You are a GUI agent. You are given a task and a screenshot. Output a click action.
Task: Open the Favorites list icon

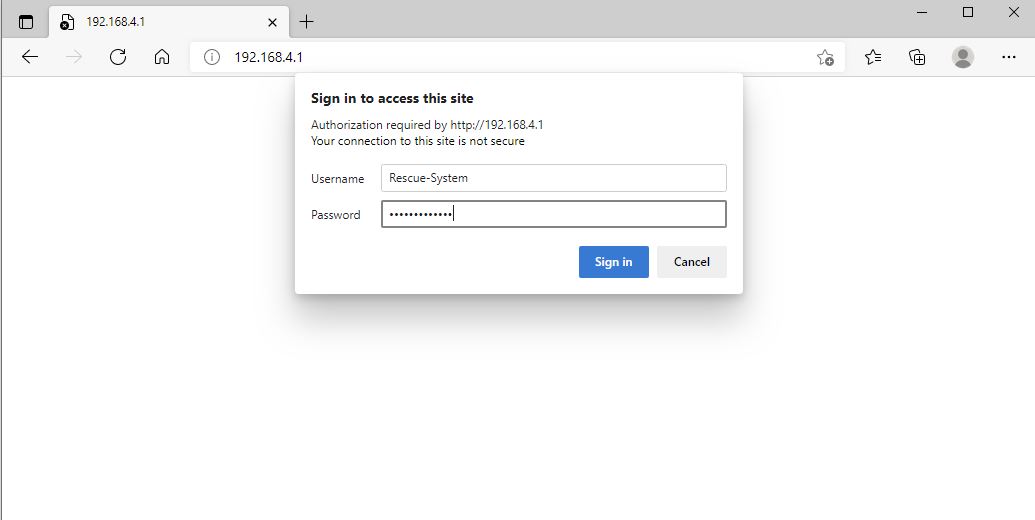(873, 57)
